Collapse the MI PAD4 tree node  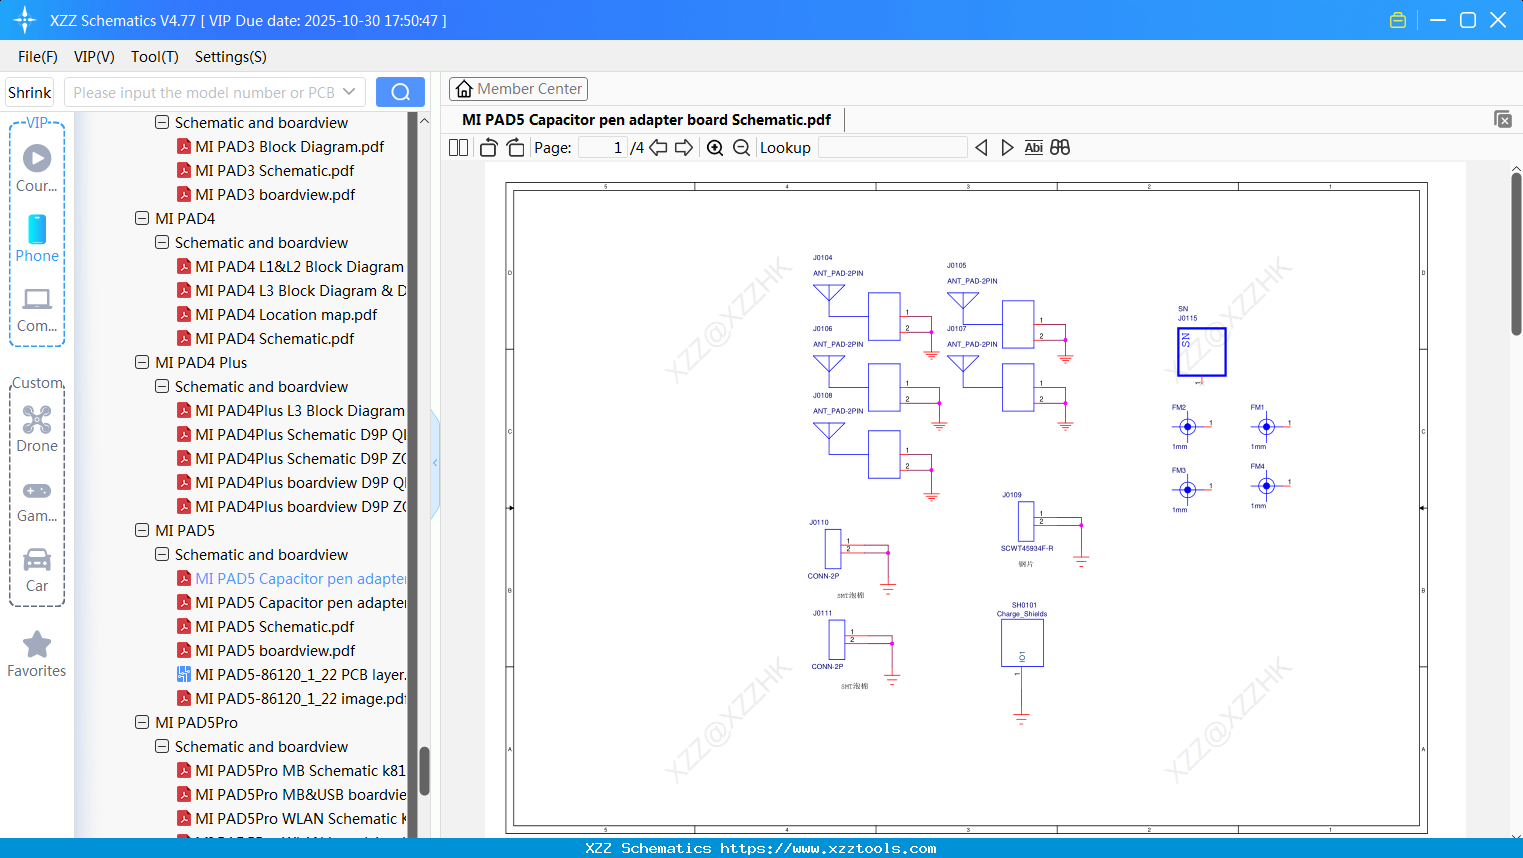pyautogui.click(x=141, y=218)
